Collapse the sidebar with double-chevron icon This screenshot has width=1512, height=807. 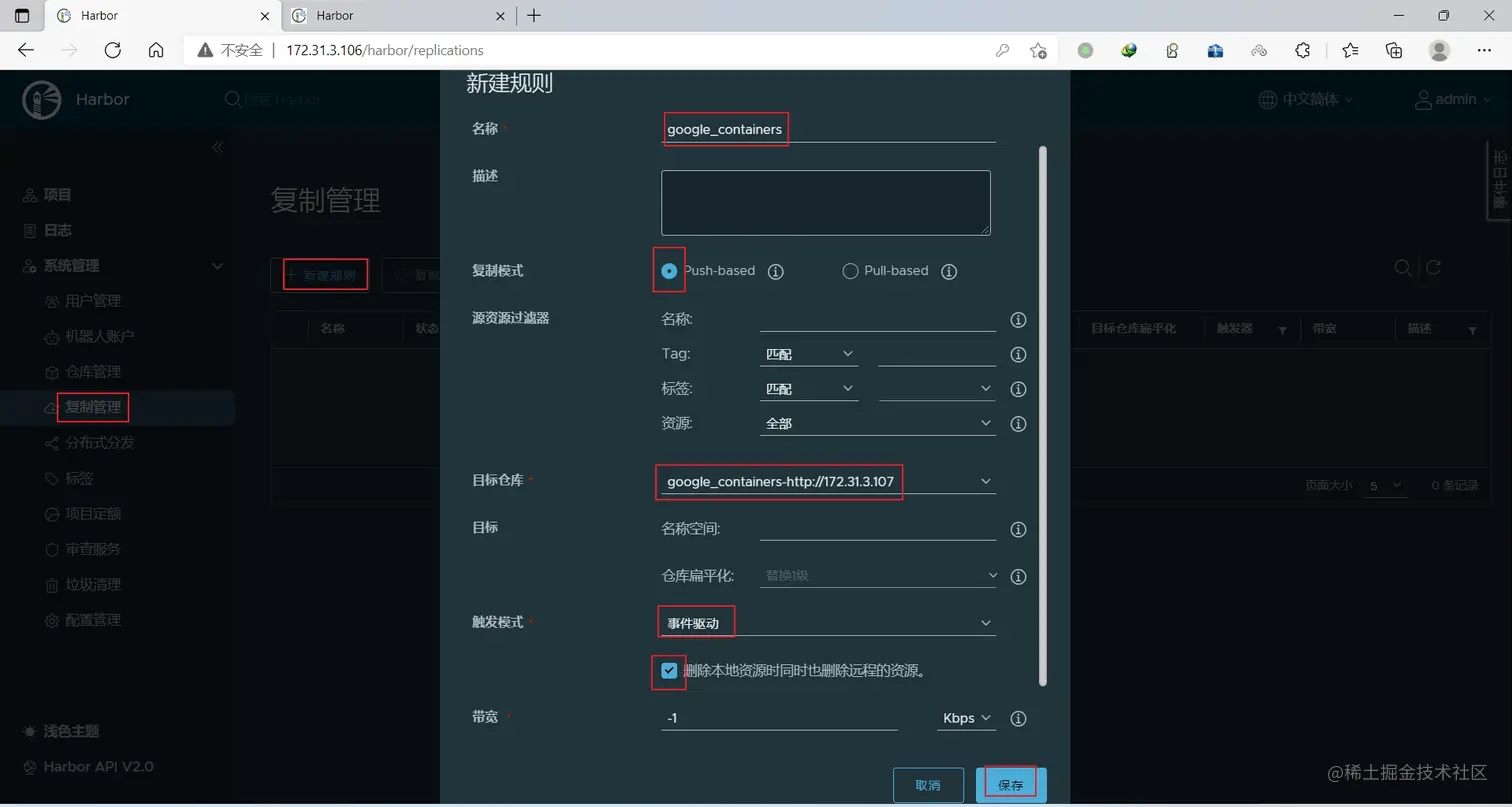coord(217,147)
